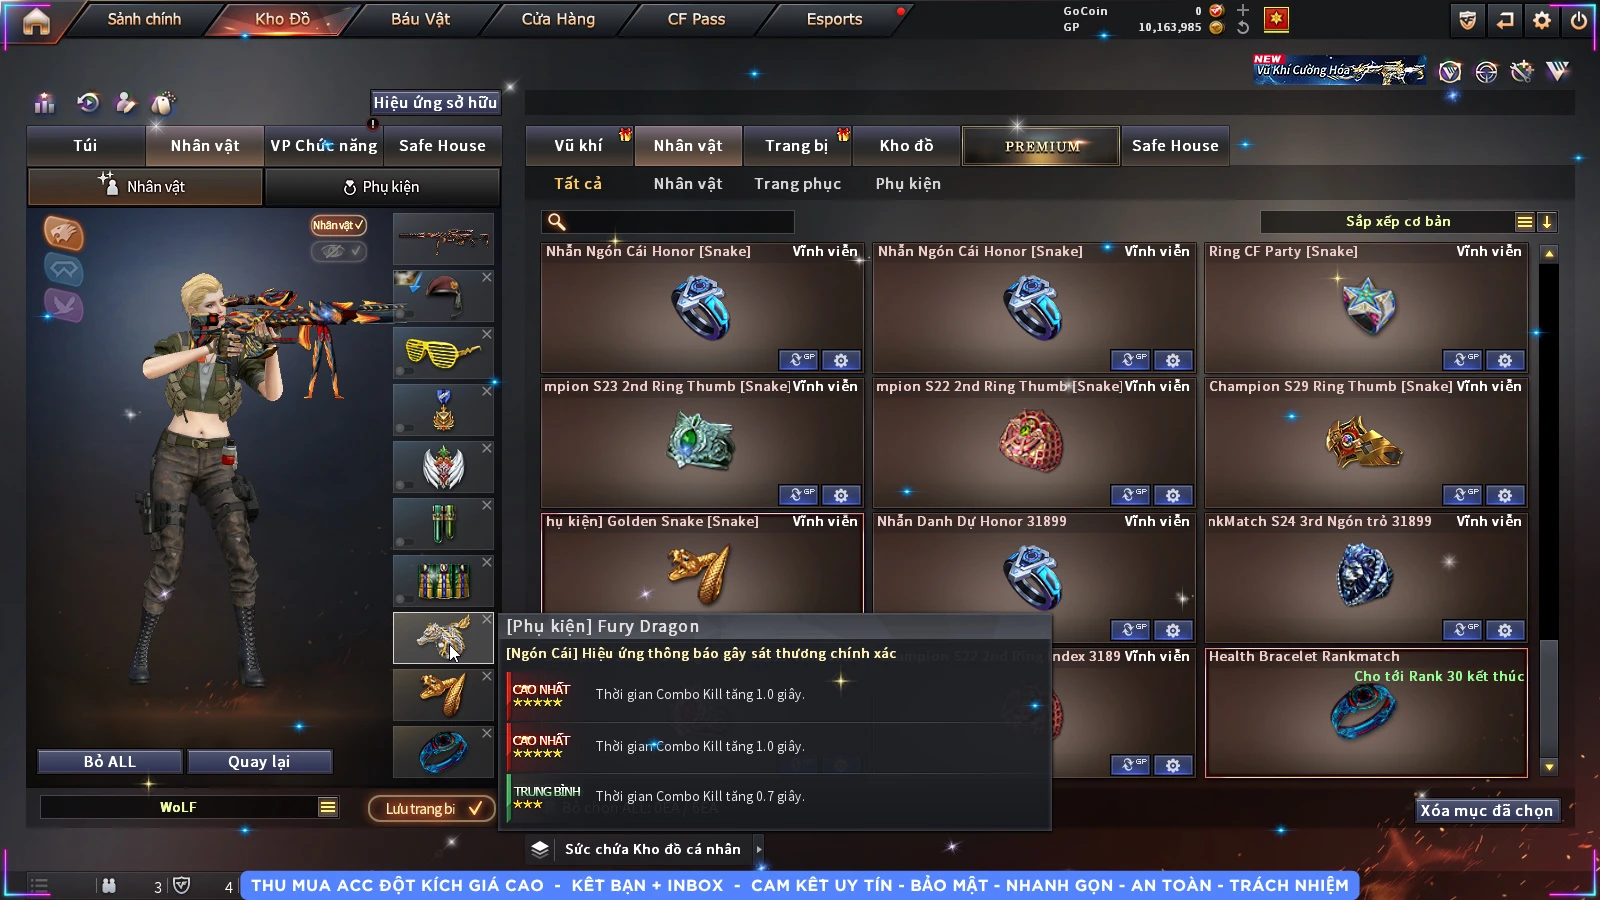Toggle the hide eye checkbox on character preview
1600x900 pixels.
click(x=338, y=251)
